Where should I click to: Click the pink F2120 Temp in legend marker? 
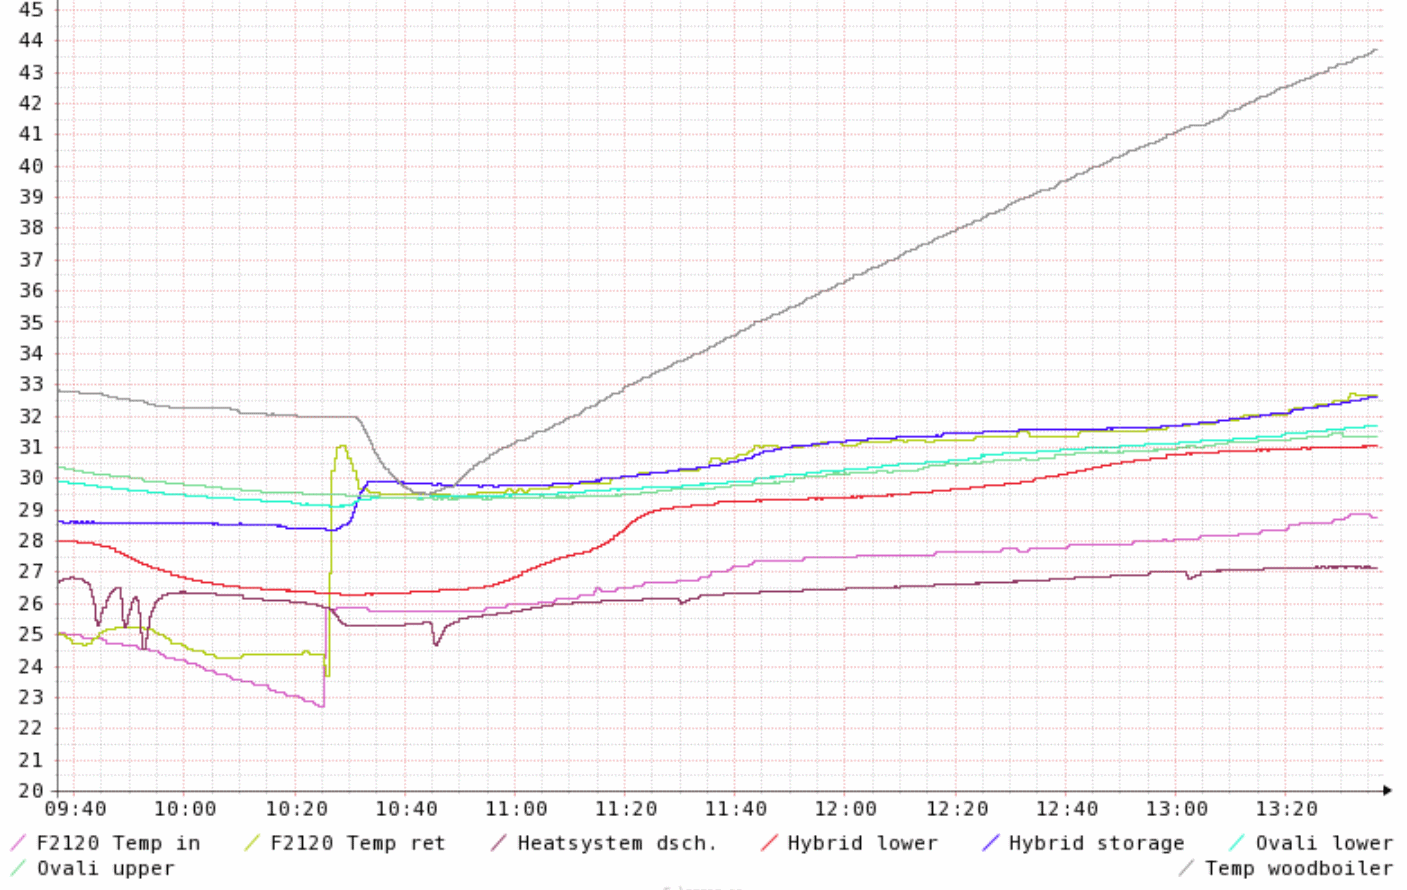(18, 843)
